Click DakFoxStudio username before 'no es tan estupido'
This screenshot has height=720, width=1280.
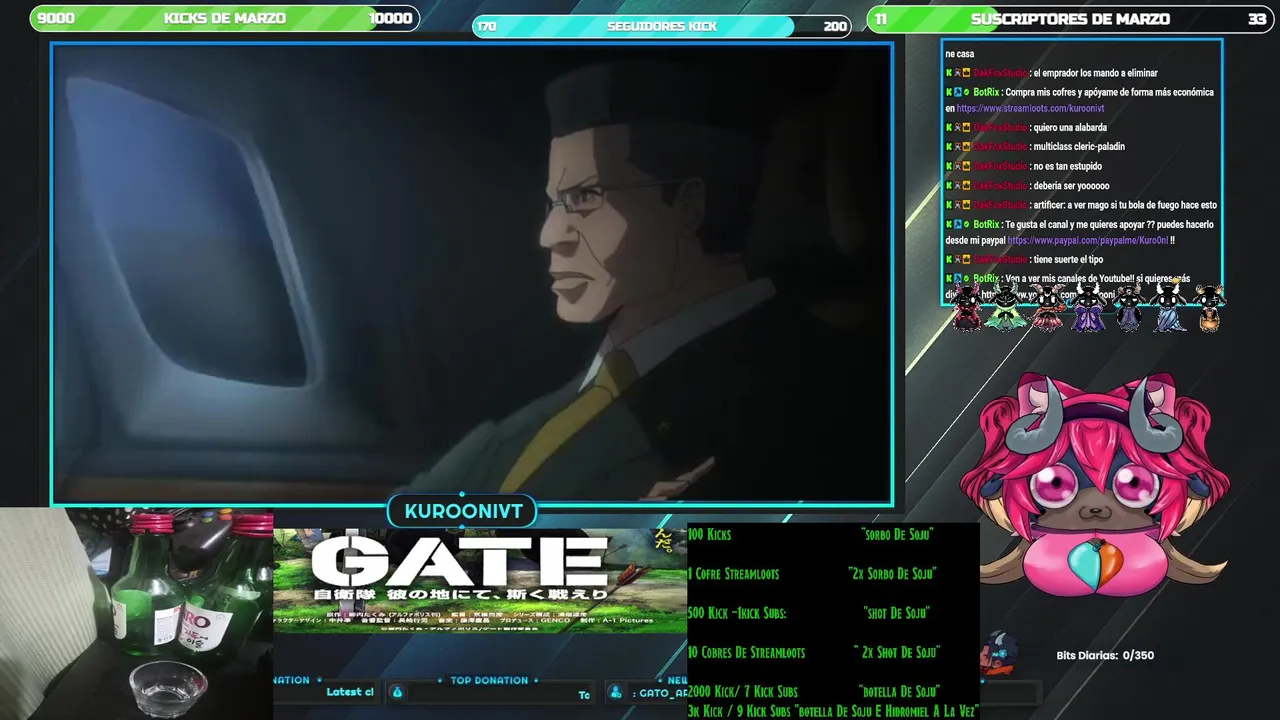[x=1000, y=167]
